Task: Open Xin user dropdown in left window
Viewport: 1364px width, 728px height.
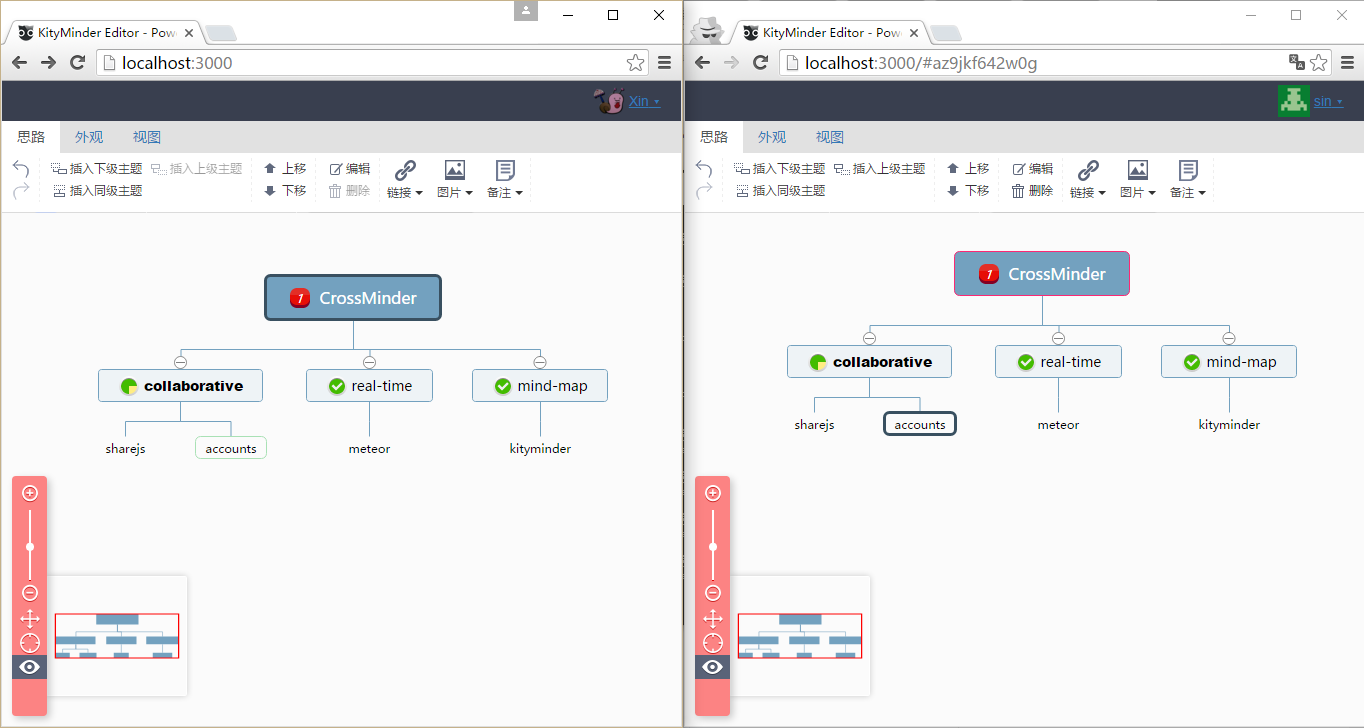Action: (x=644, y=102)
